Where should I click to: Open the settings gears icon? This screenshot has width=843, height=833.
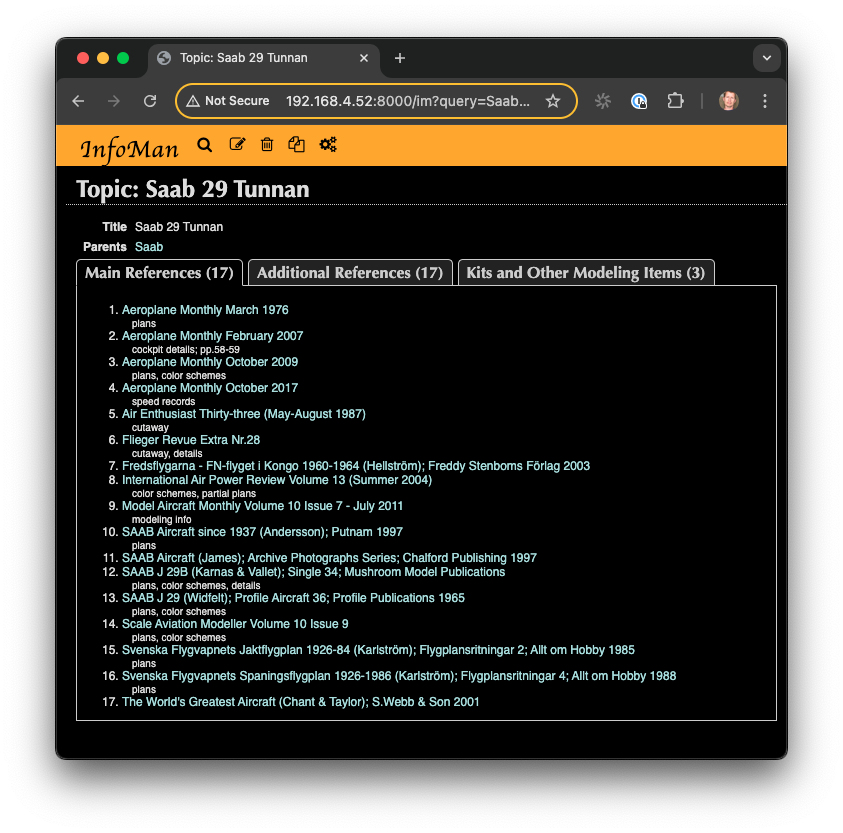point(328,145)
